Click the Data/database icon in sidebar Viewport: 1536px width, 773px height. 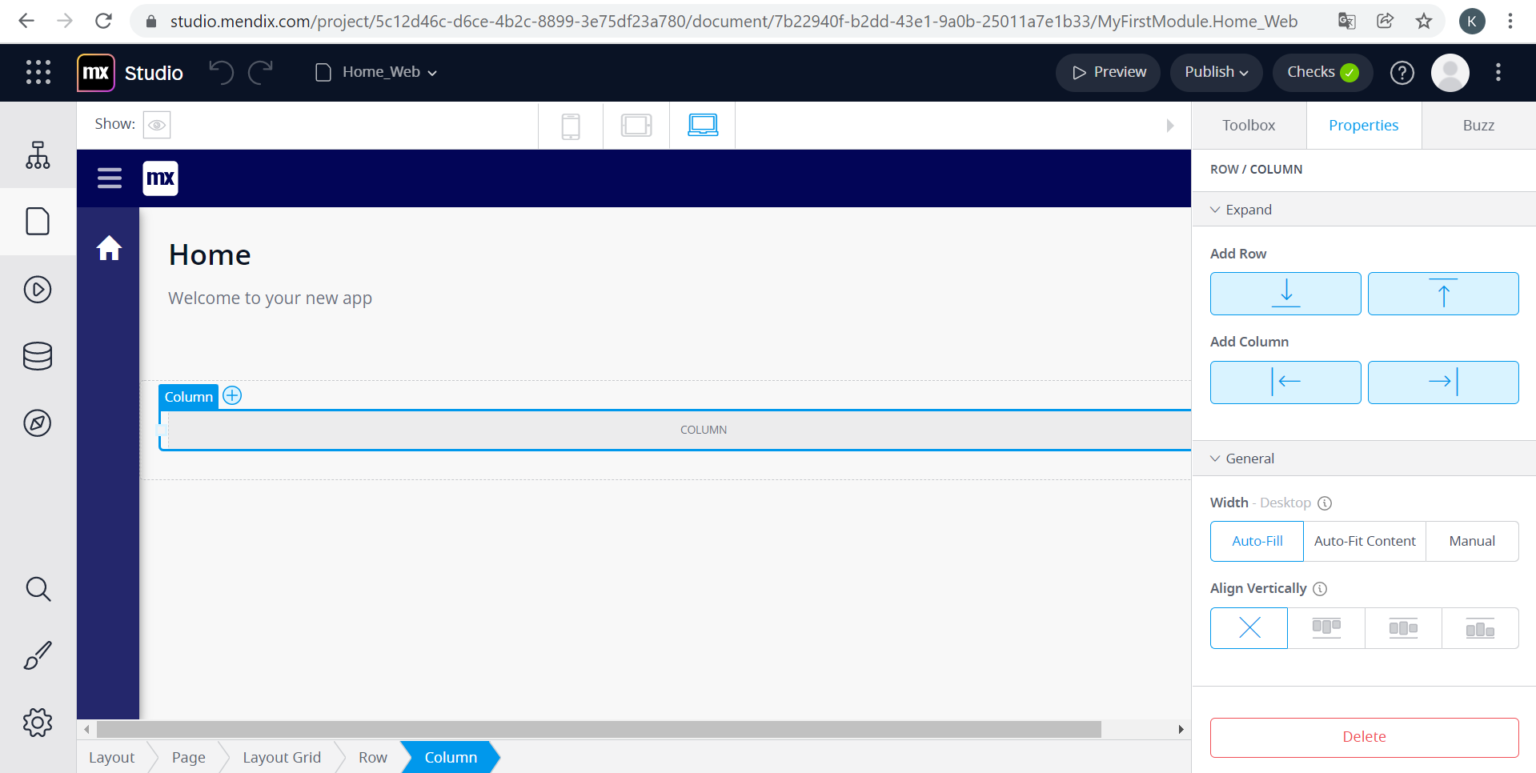[x=37, y=355]
